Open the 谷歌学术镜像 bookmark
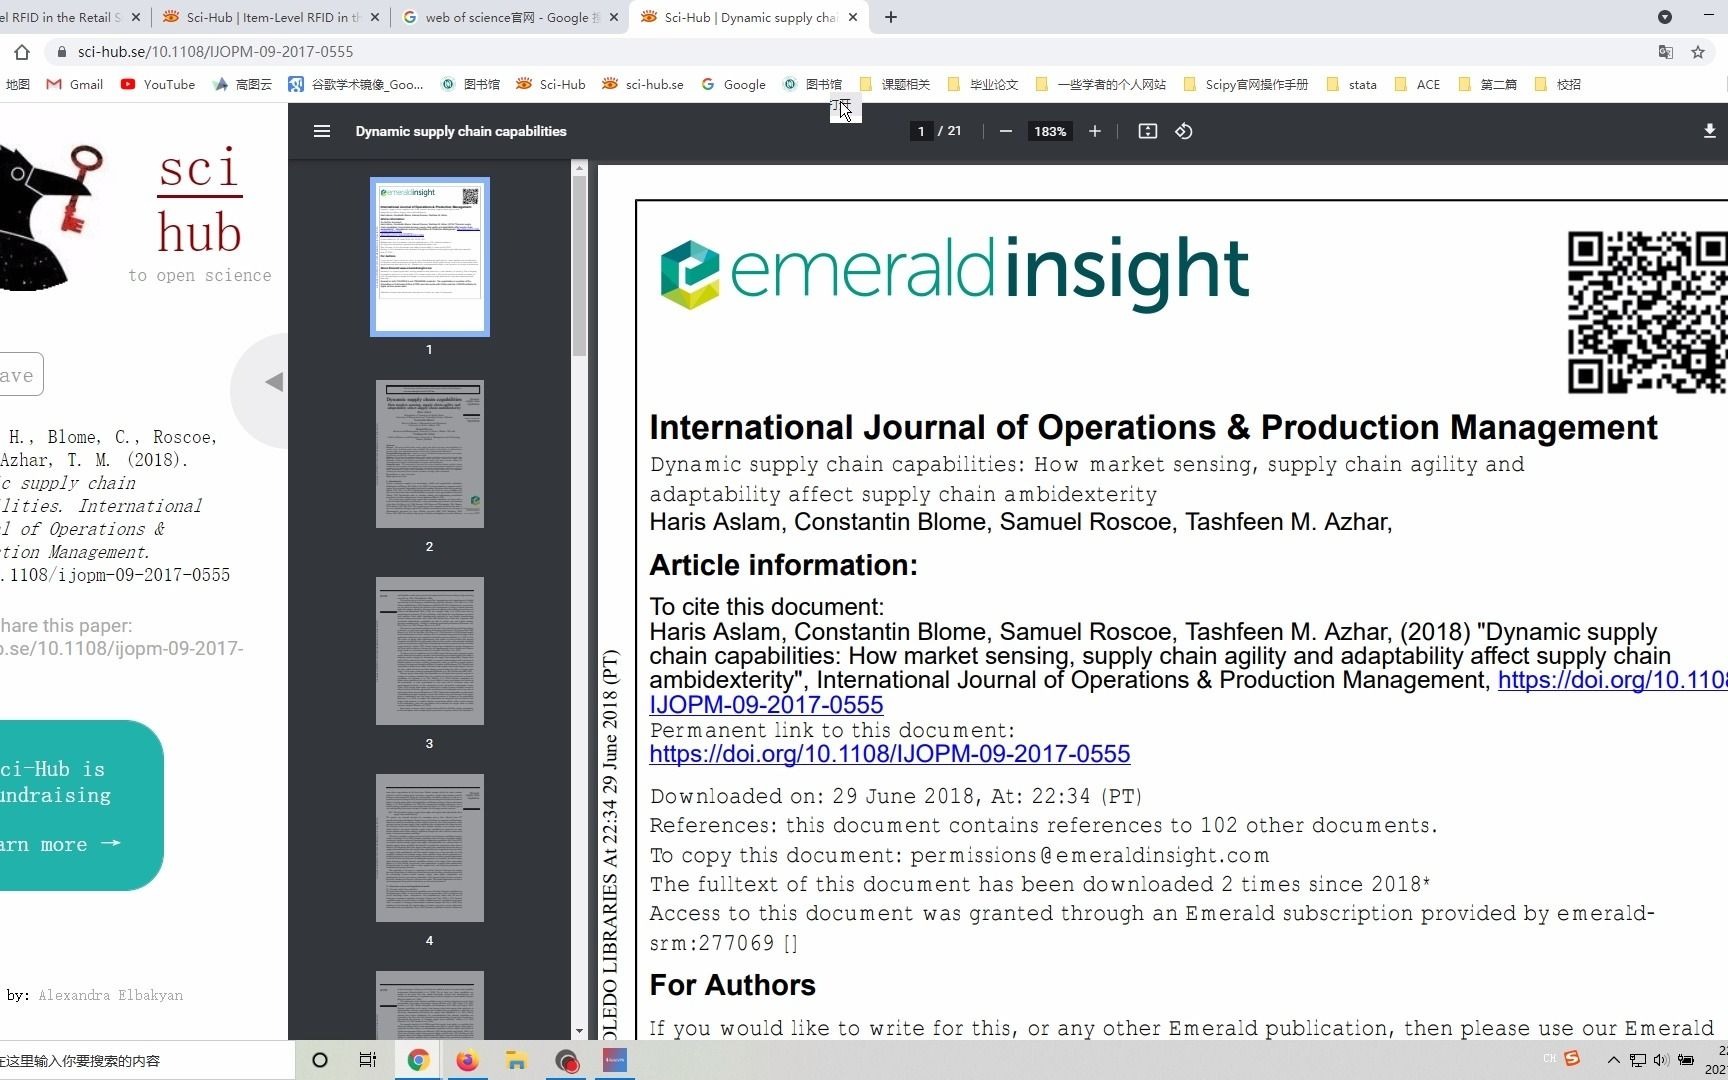 pyautogui.click(x=356, y=84)
